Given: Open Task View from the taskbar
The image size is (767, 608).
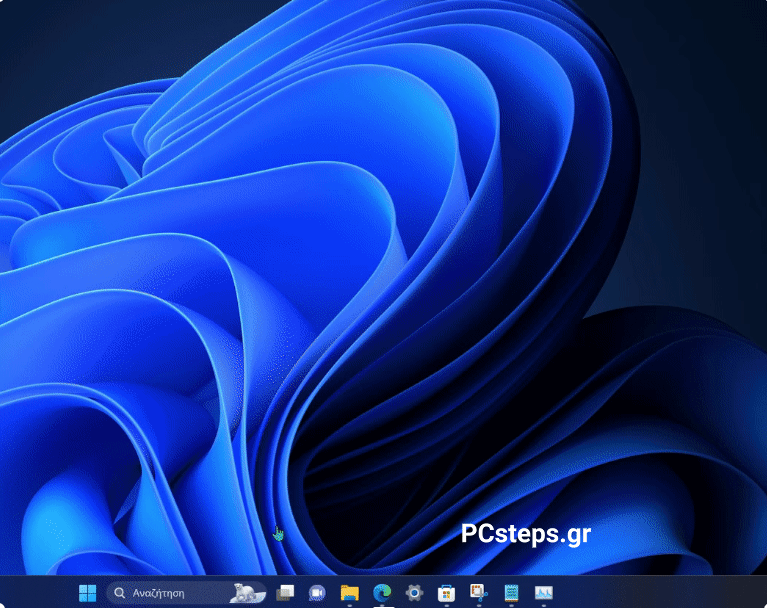Looking at the screenshot, I should click(285, 593).
